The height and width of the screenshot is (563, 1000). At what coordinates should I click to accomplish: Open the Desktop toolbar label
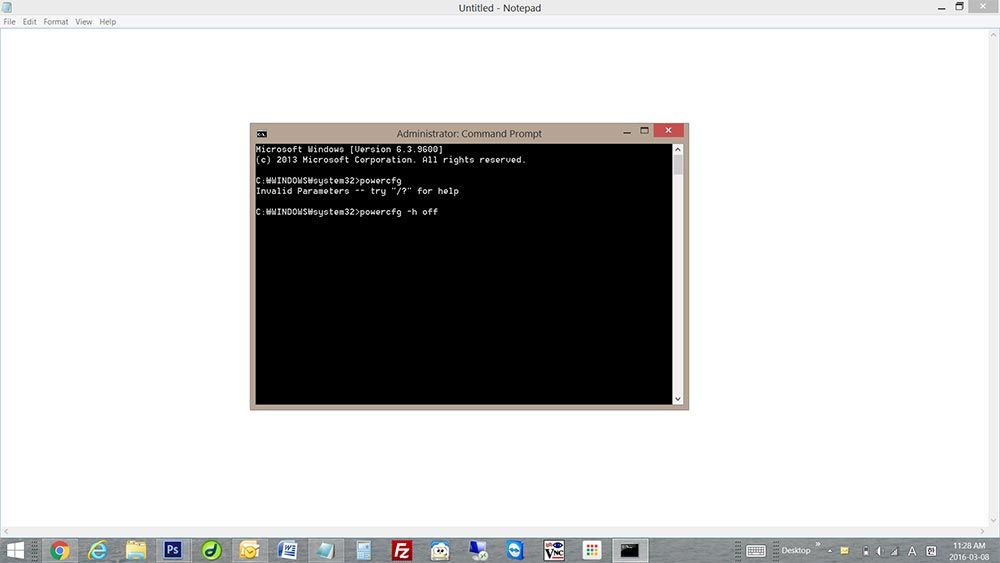796,550
